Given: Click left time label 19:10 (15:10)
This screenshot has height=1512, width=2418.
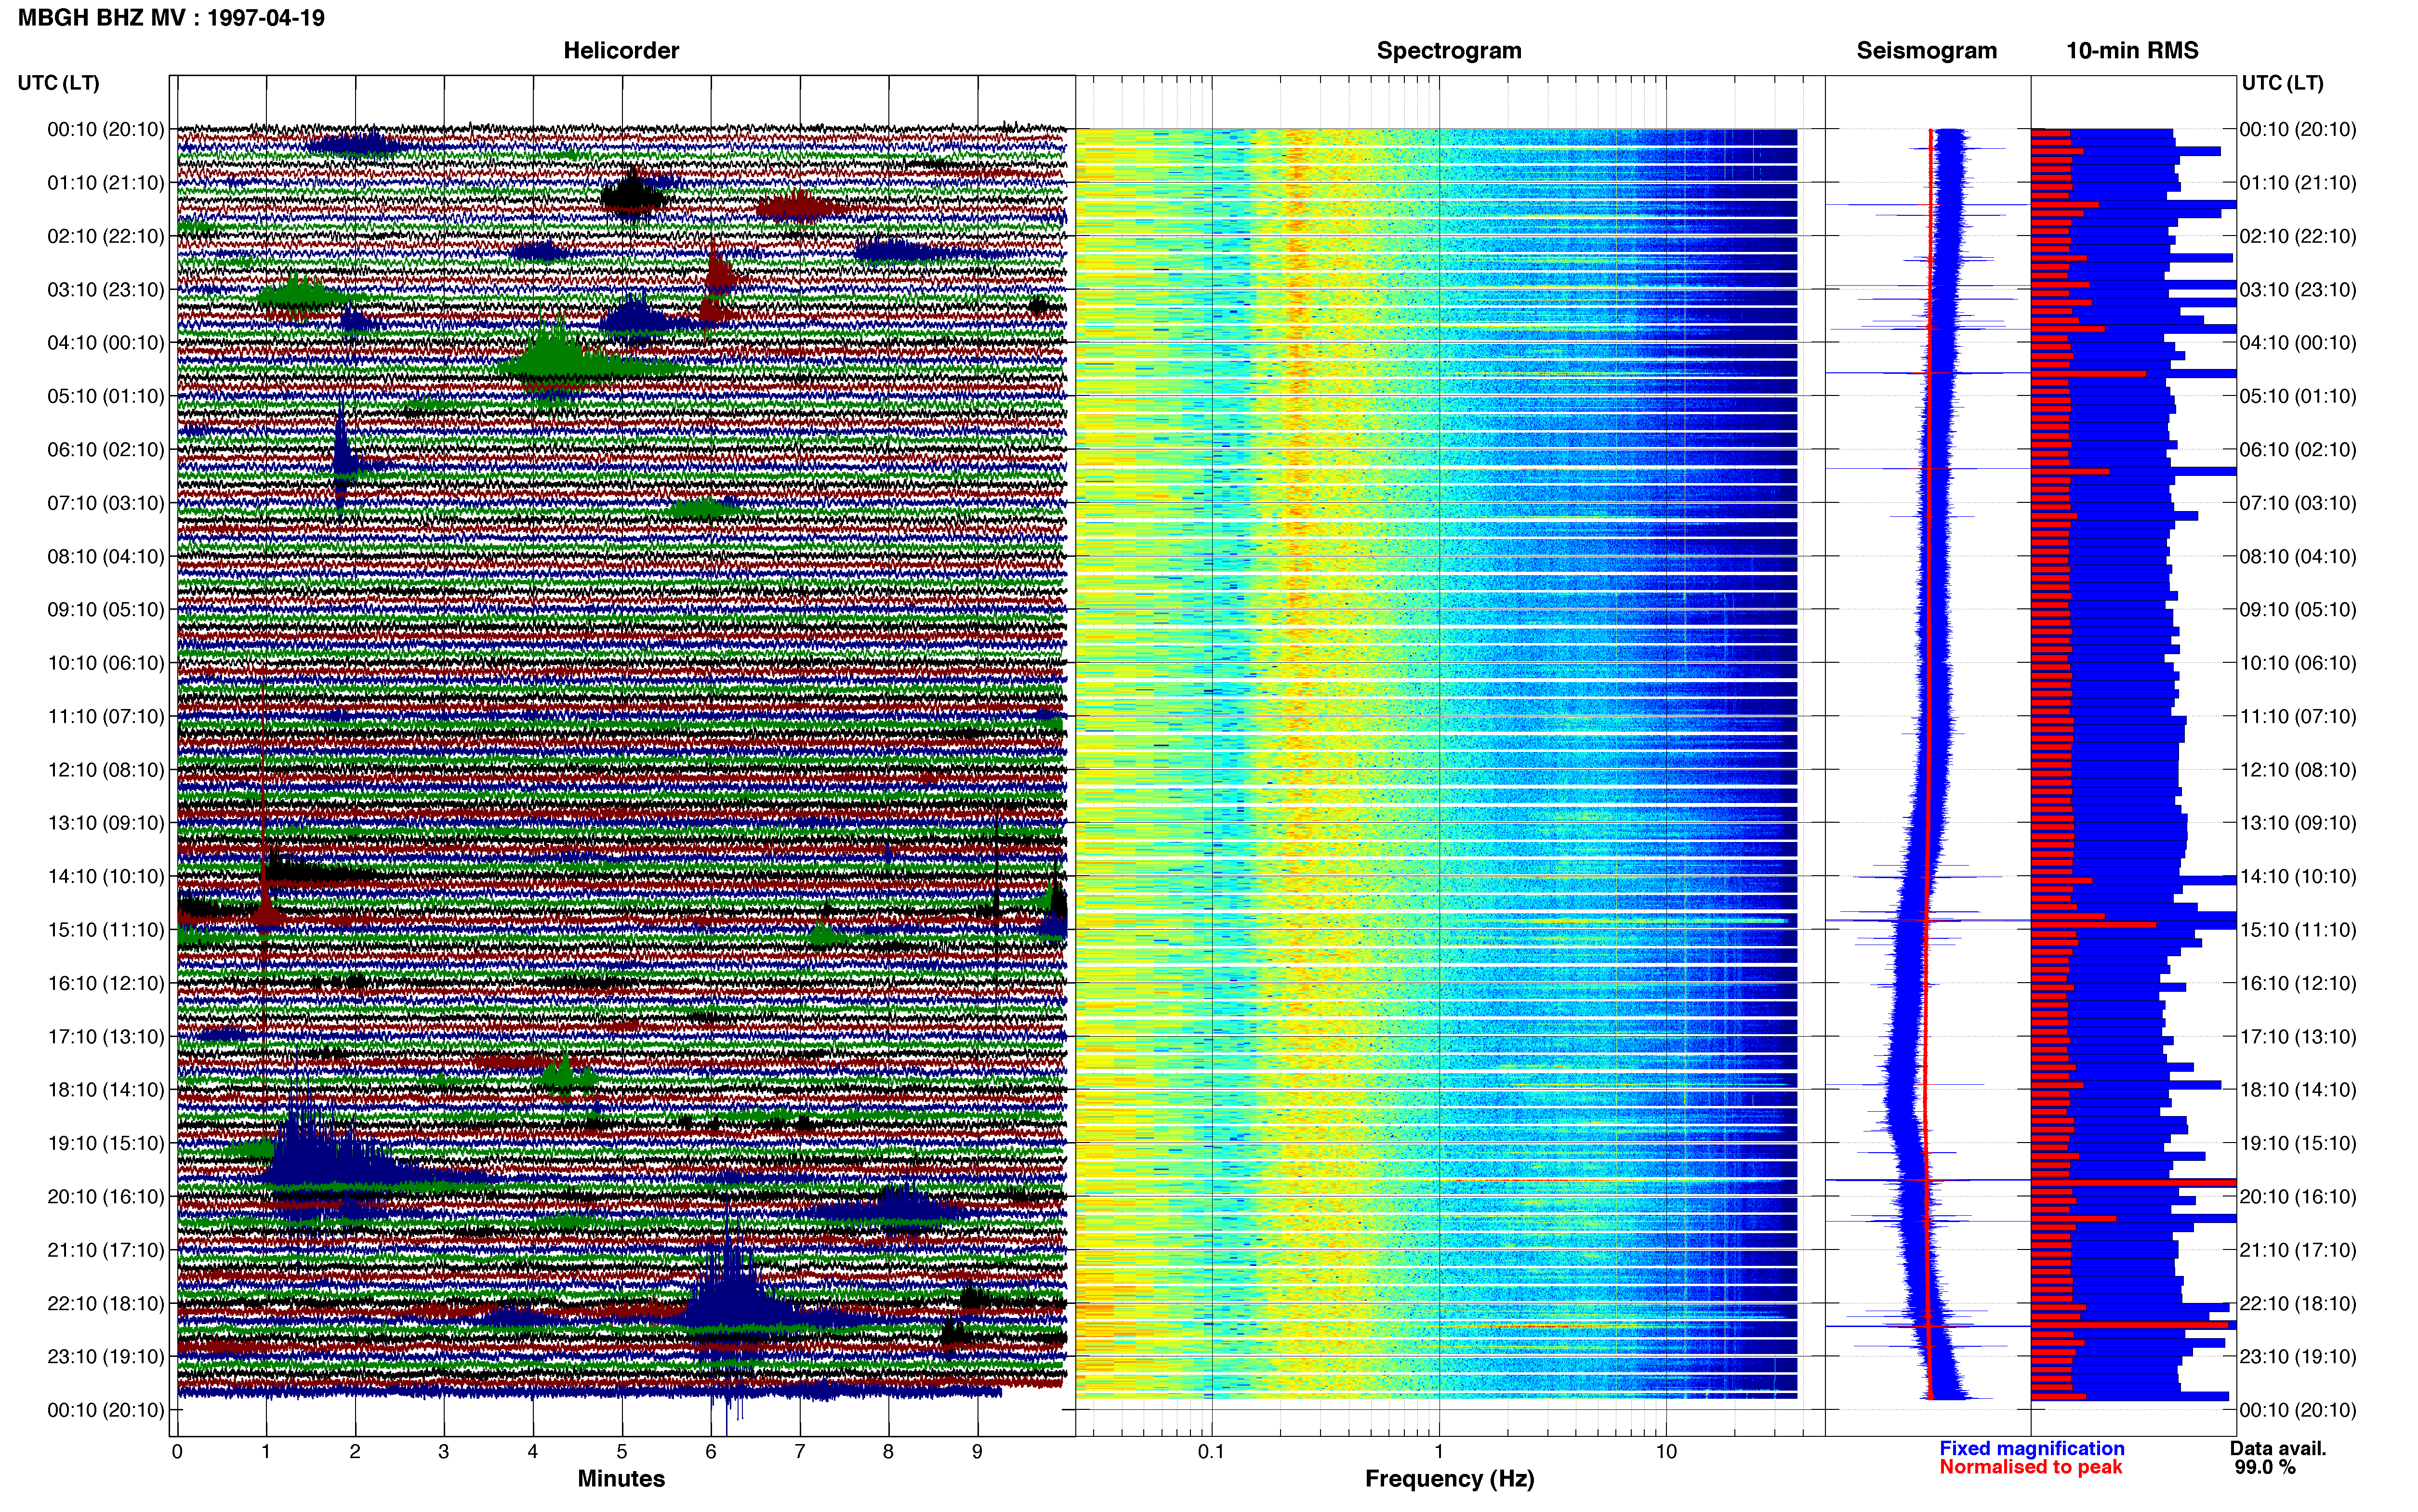Looking at the screenshot, I should pyautogui.click(x=106, y=1143).
